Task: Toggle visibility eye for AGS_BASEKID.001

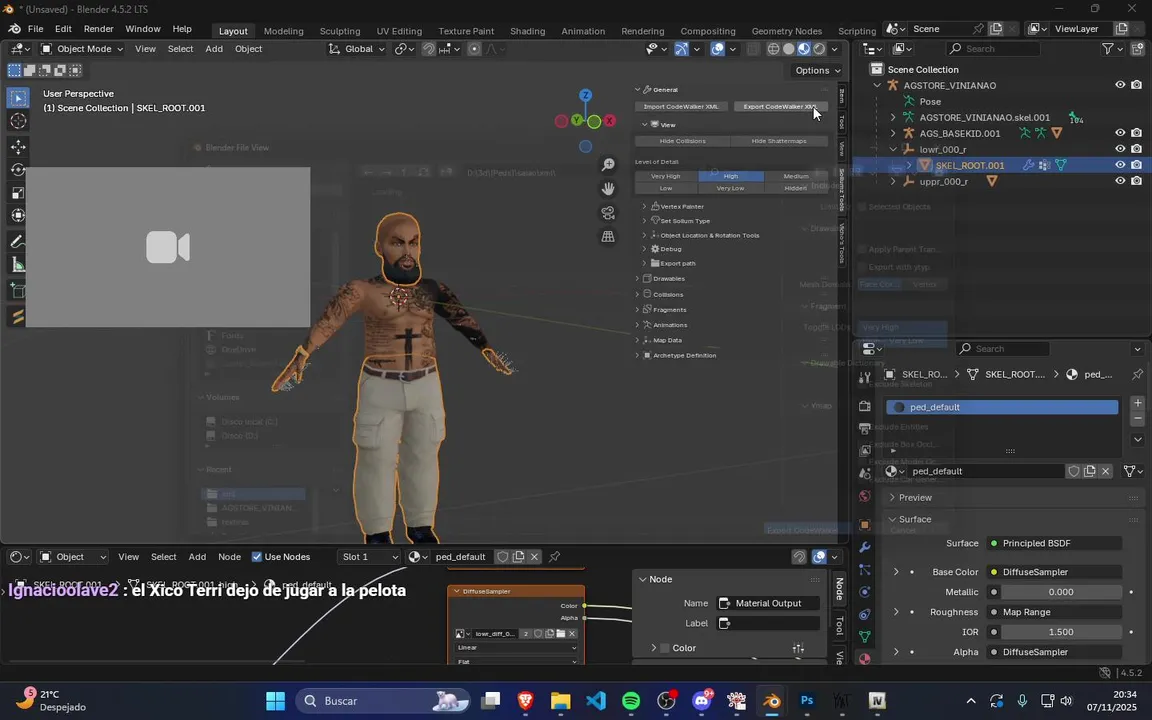Action: [1120, 133]
